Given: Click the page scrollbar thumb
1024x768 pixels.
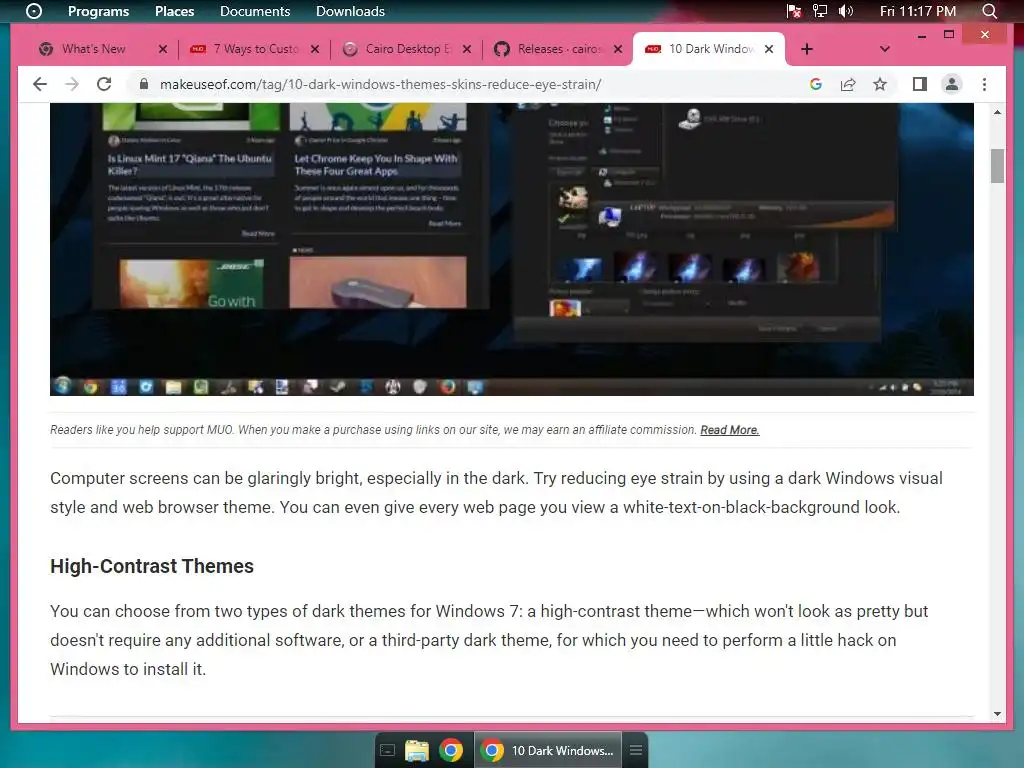Looking at the screenshot, I should (997, 166).
